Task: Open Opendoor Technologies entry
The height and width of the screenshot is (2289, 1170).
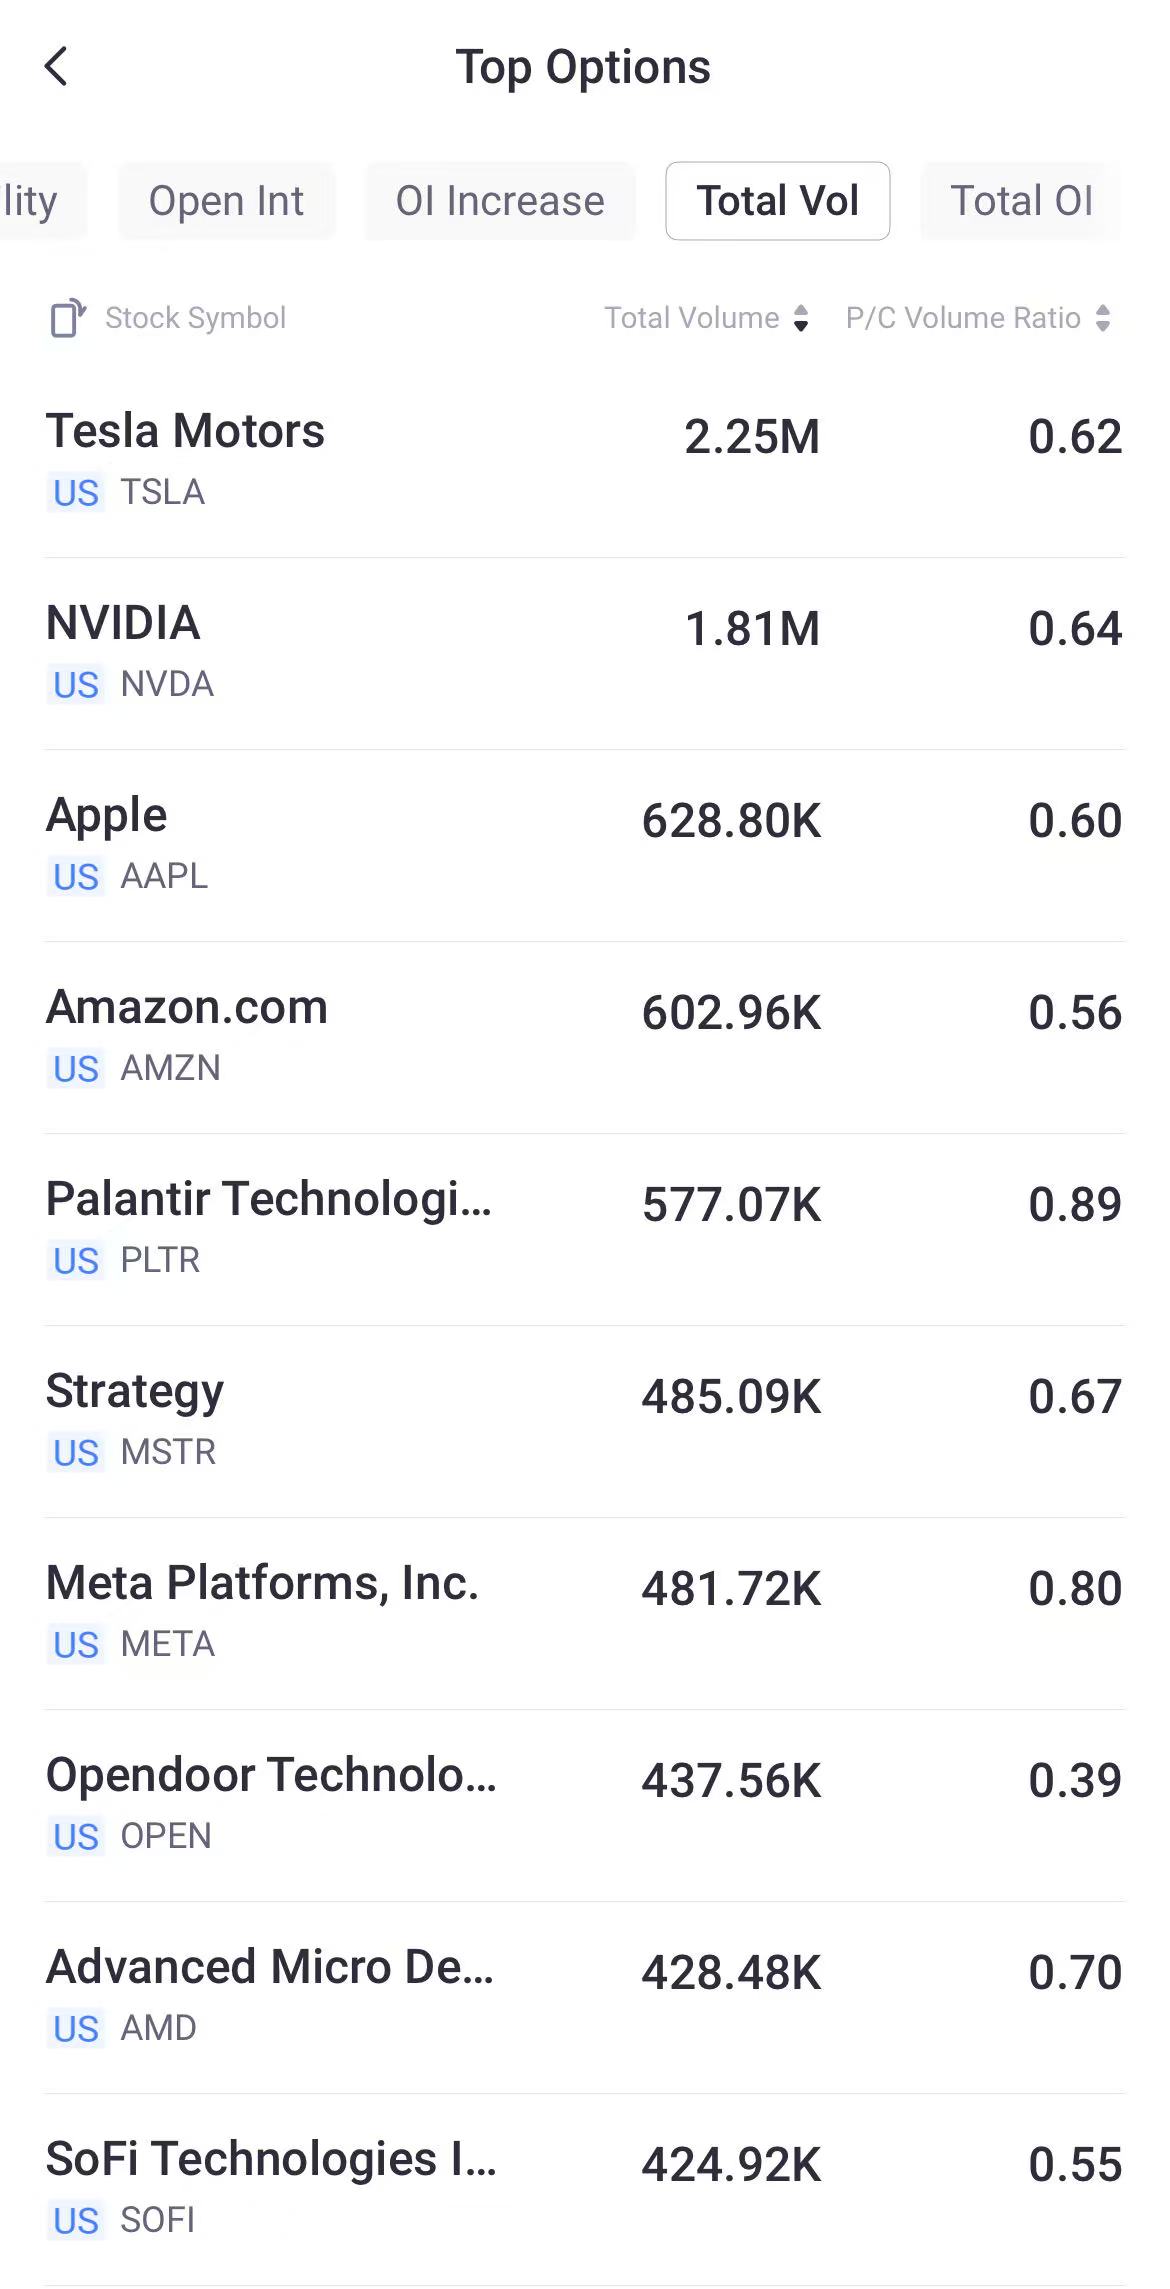Action: pyautogui.click(x=584, y=1804)
